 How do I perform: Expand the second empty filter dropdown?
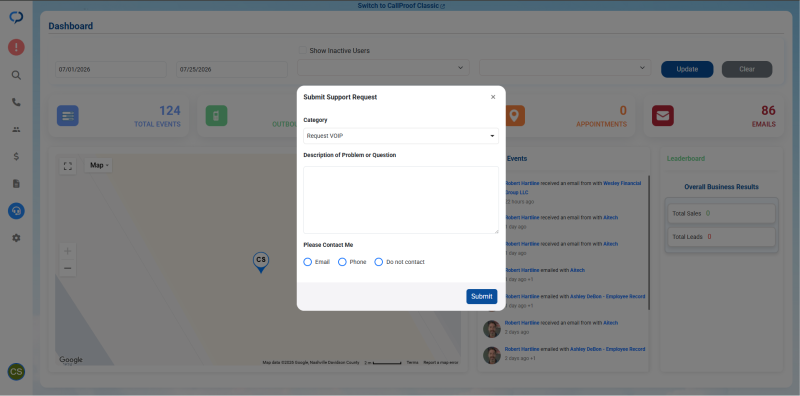tap(565, 67)
